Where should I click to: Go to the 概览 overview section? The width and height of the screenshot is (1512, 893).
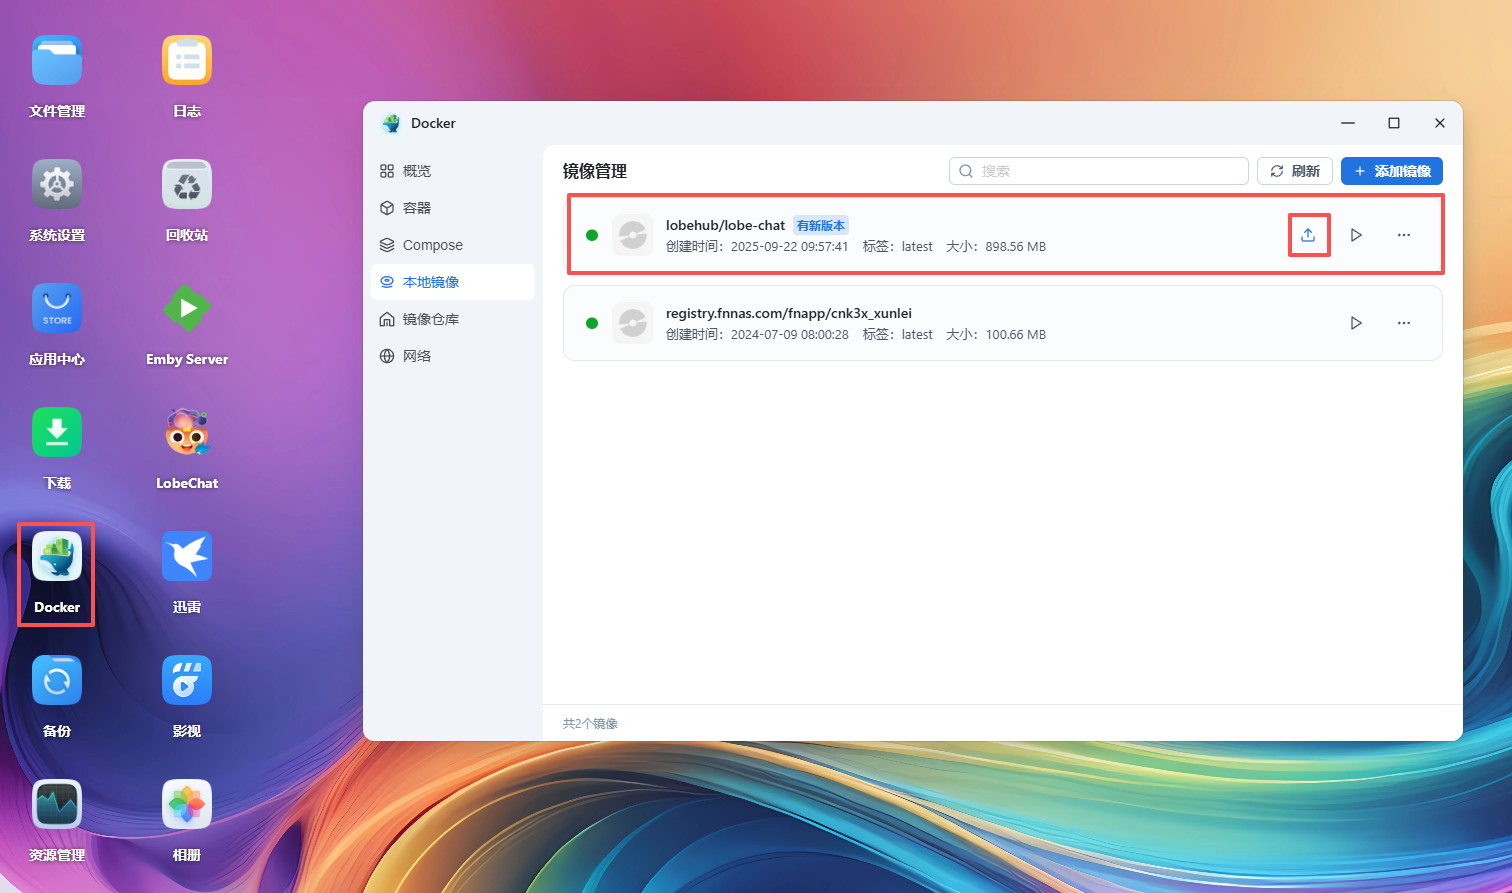tap(453, 171)
